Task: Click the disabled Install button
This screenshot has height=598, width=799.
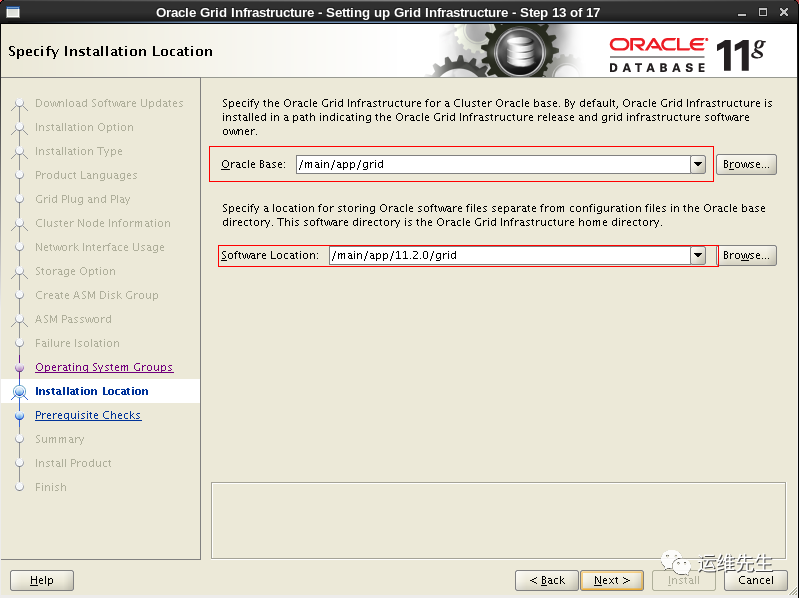Action: [x=683, y=580]
